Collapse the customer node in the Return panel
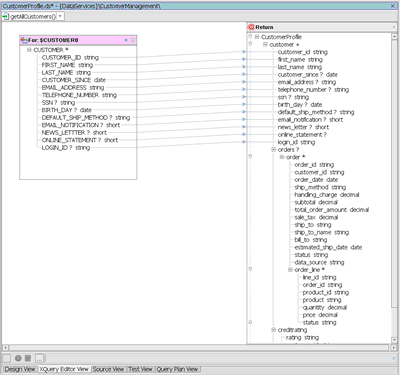 265,44
